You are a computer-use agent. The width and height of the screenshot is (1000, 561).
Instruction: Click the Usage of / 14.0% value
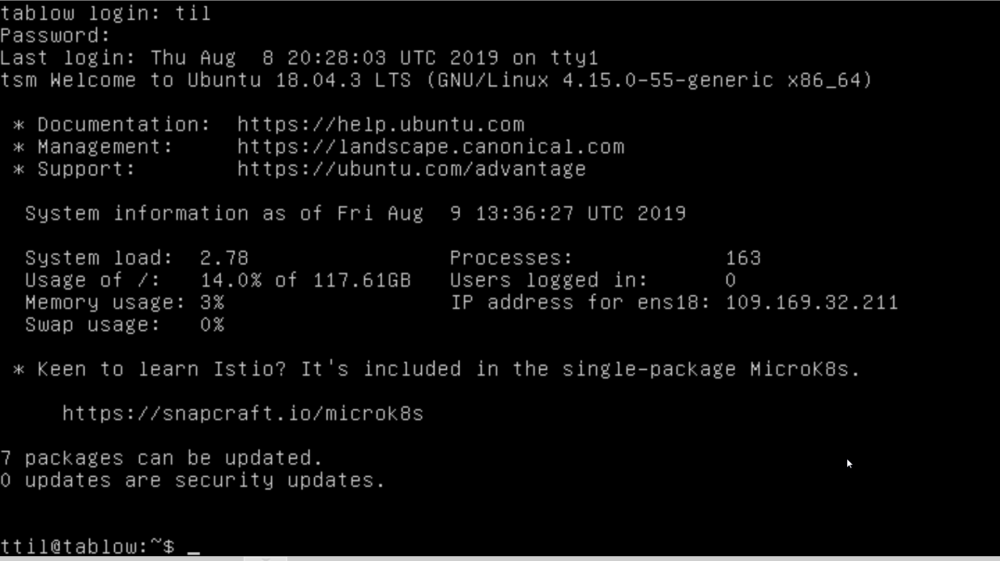pyautogui.click(x=305, y=280)
